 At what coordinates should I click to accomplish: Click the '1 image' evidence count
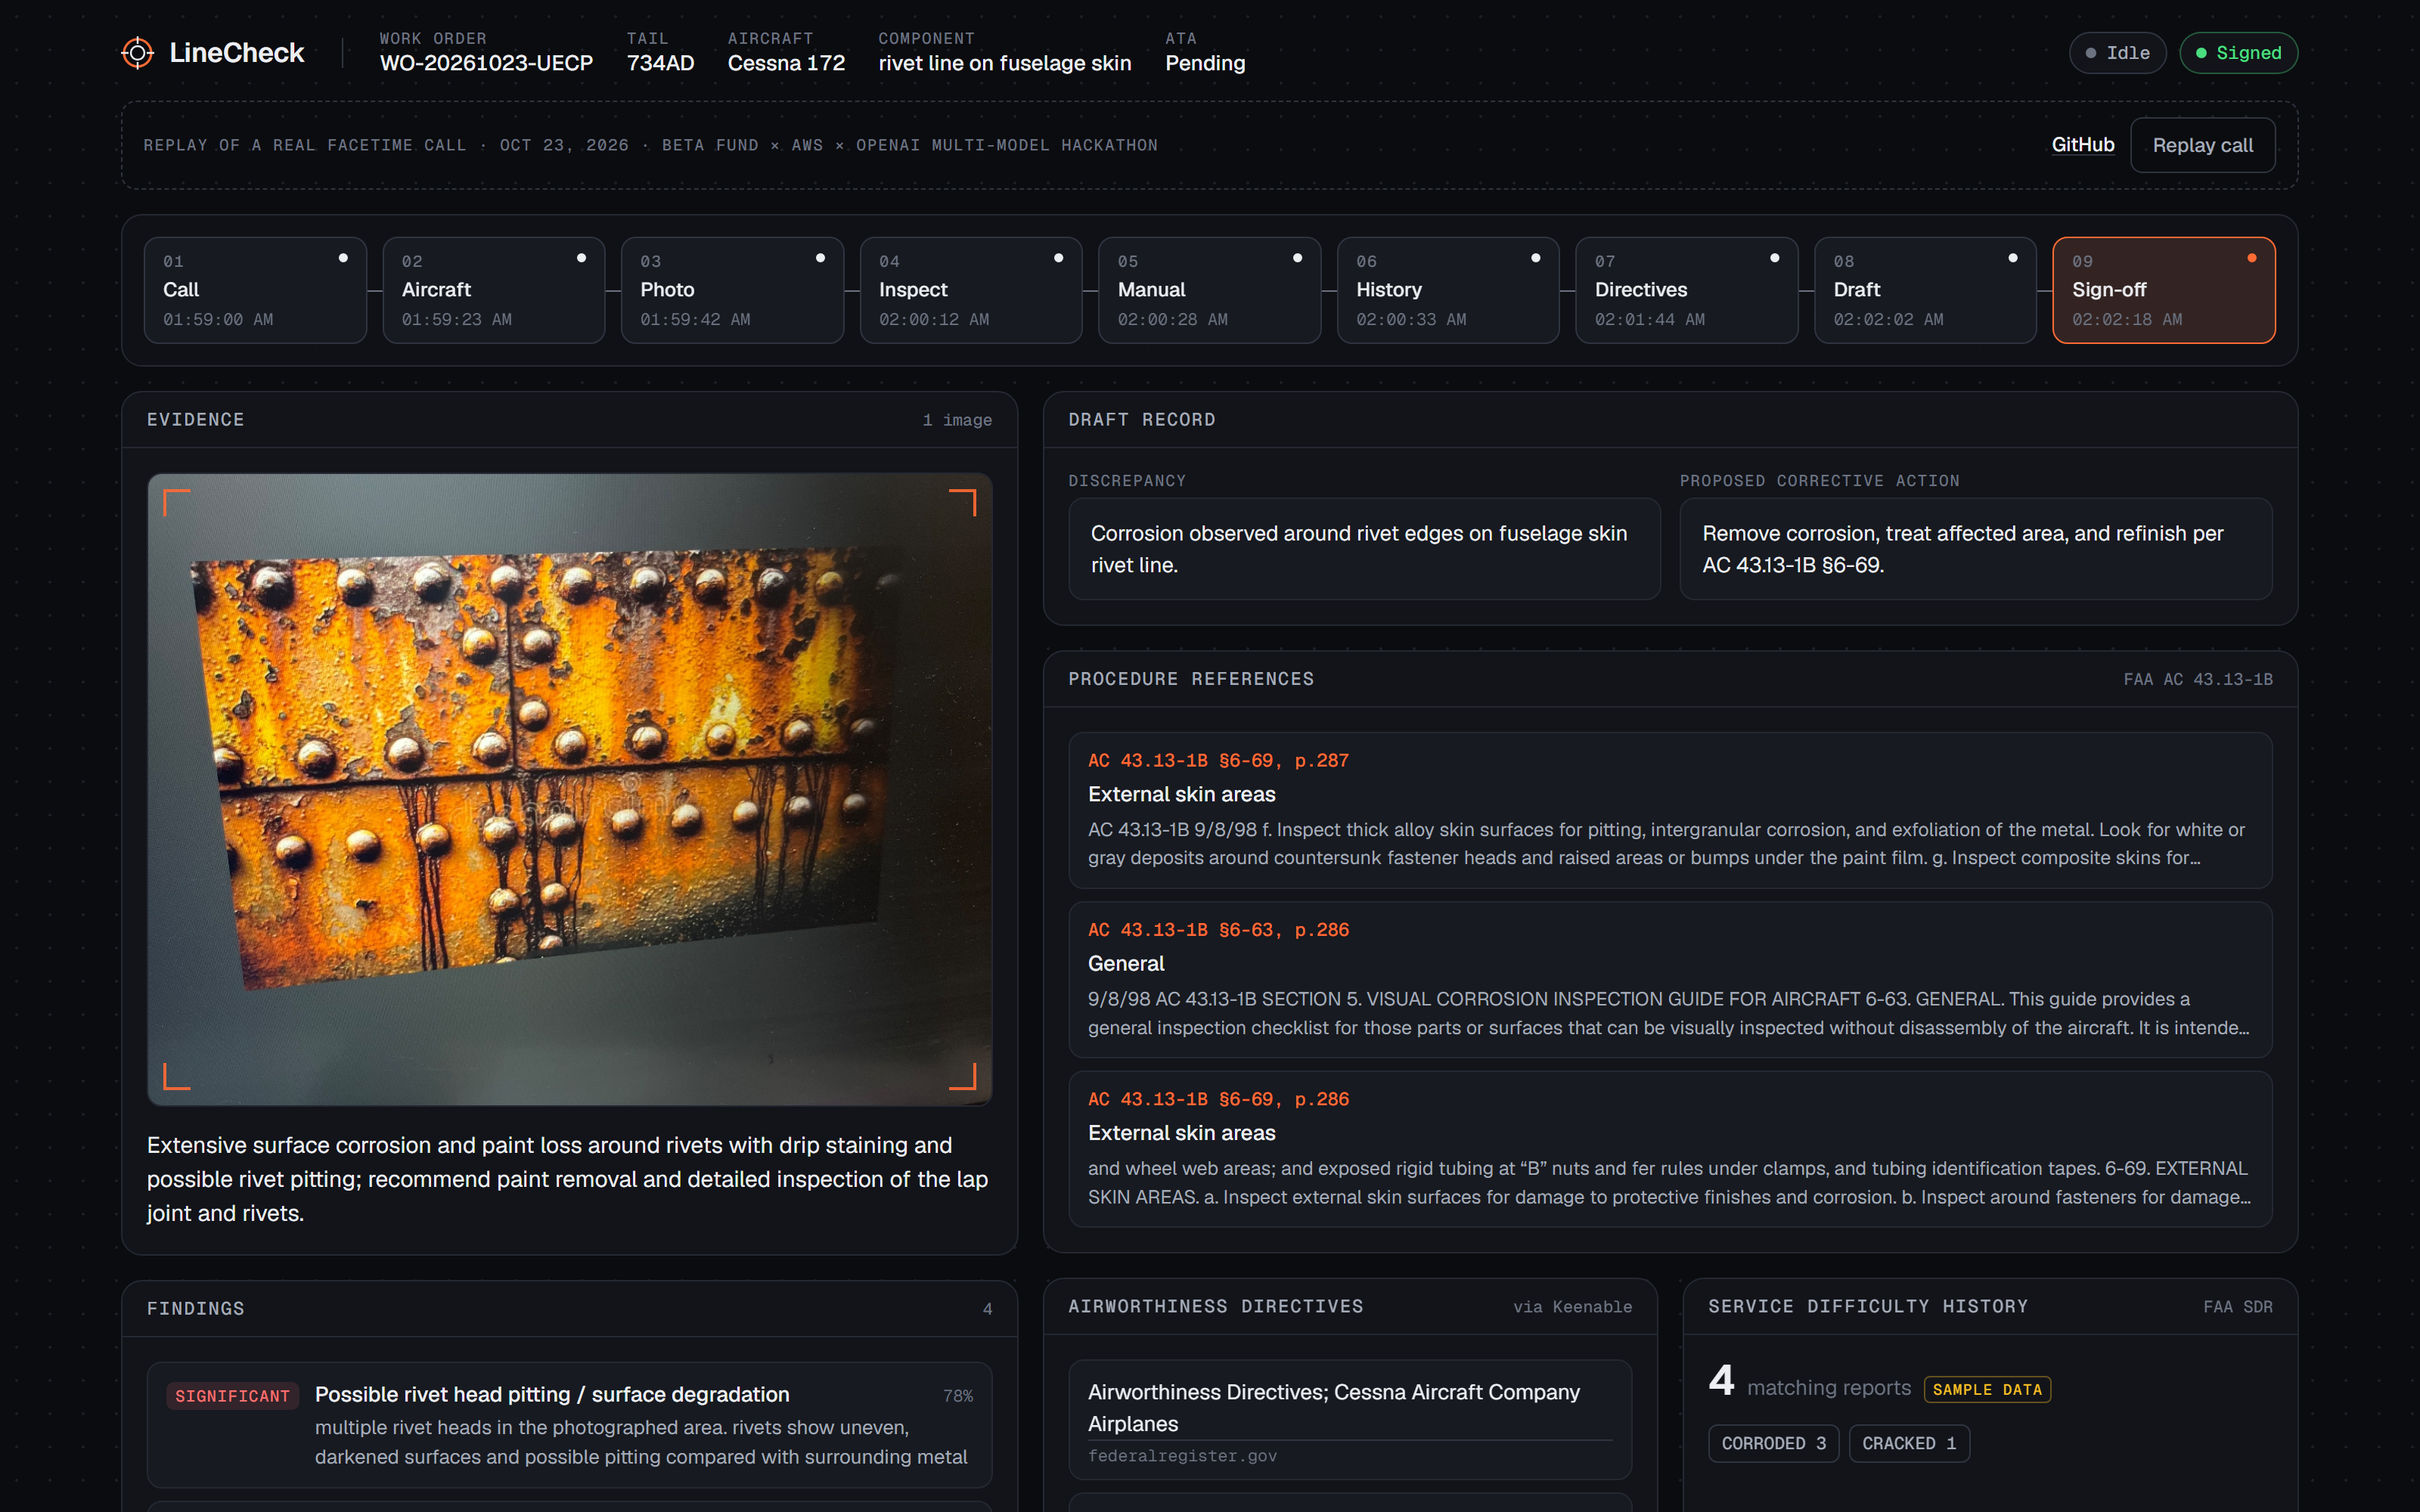(x=957, y=420)
